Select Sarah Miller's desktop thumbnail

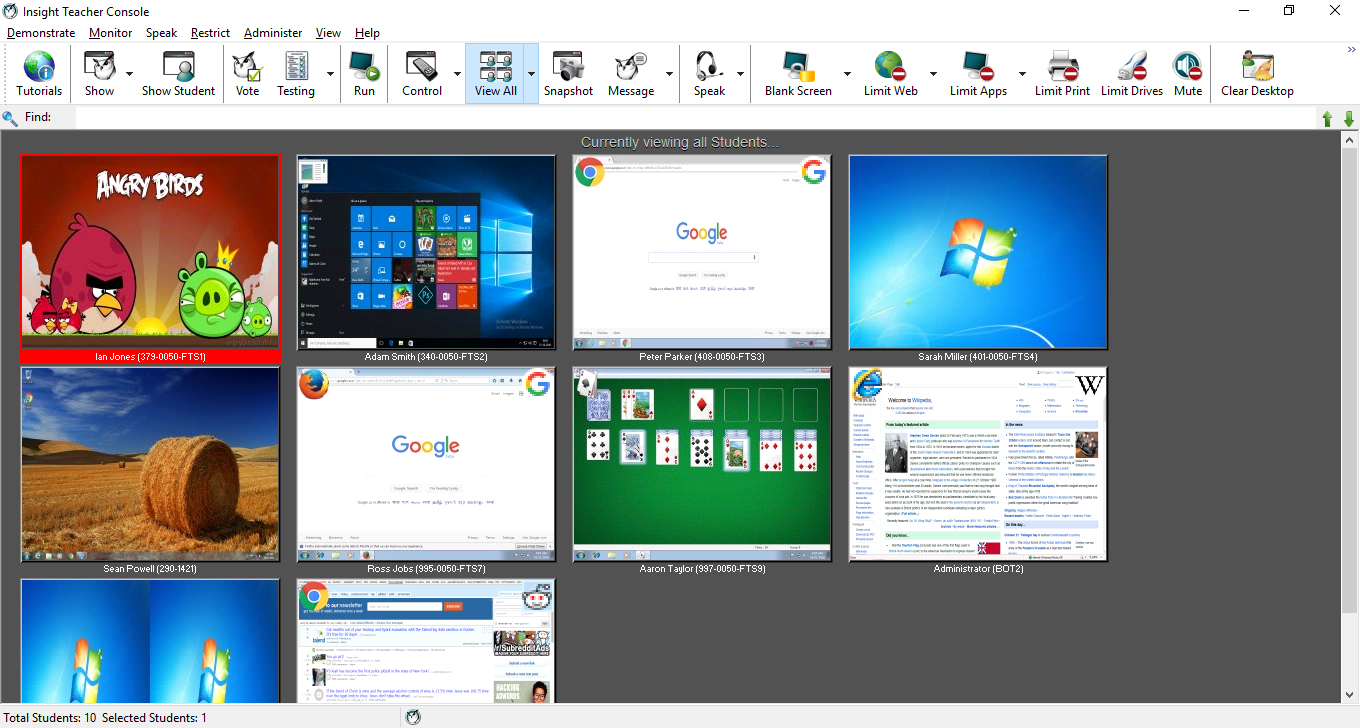[978, 252]
